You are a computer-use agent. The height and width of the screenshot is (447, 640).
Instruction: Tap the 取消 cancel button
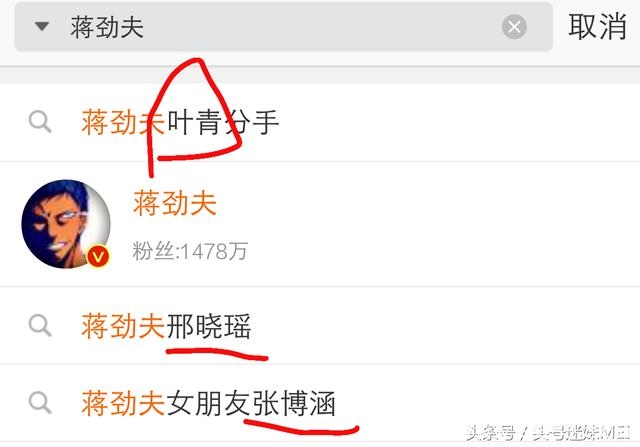[x=597, y=27]
